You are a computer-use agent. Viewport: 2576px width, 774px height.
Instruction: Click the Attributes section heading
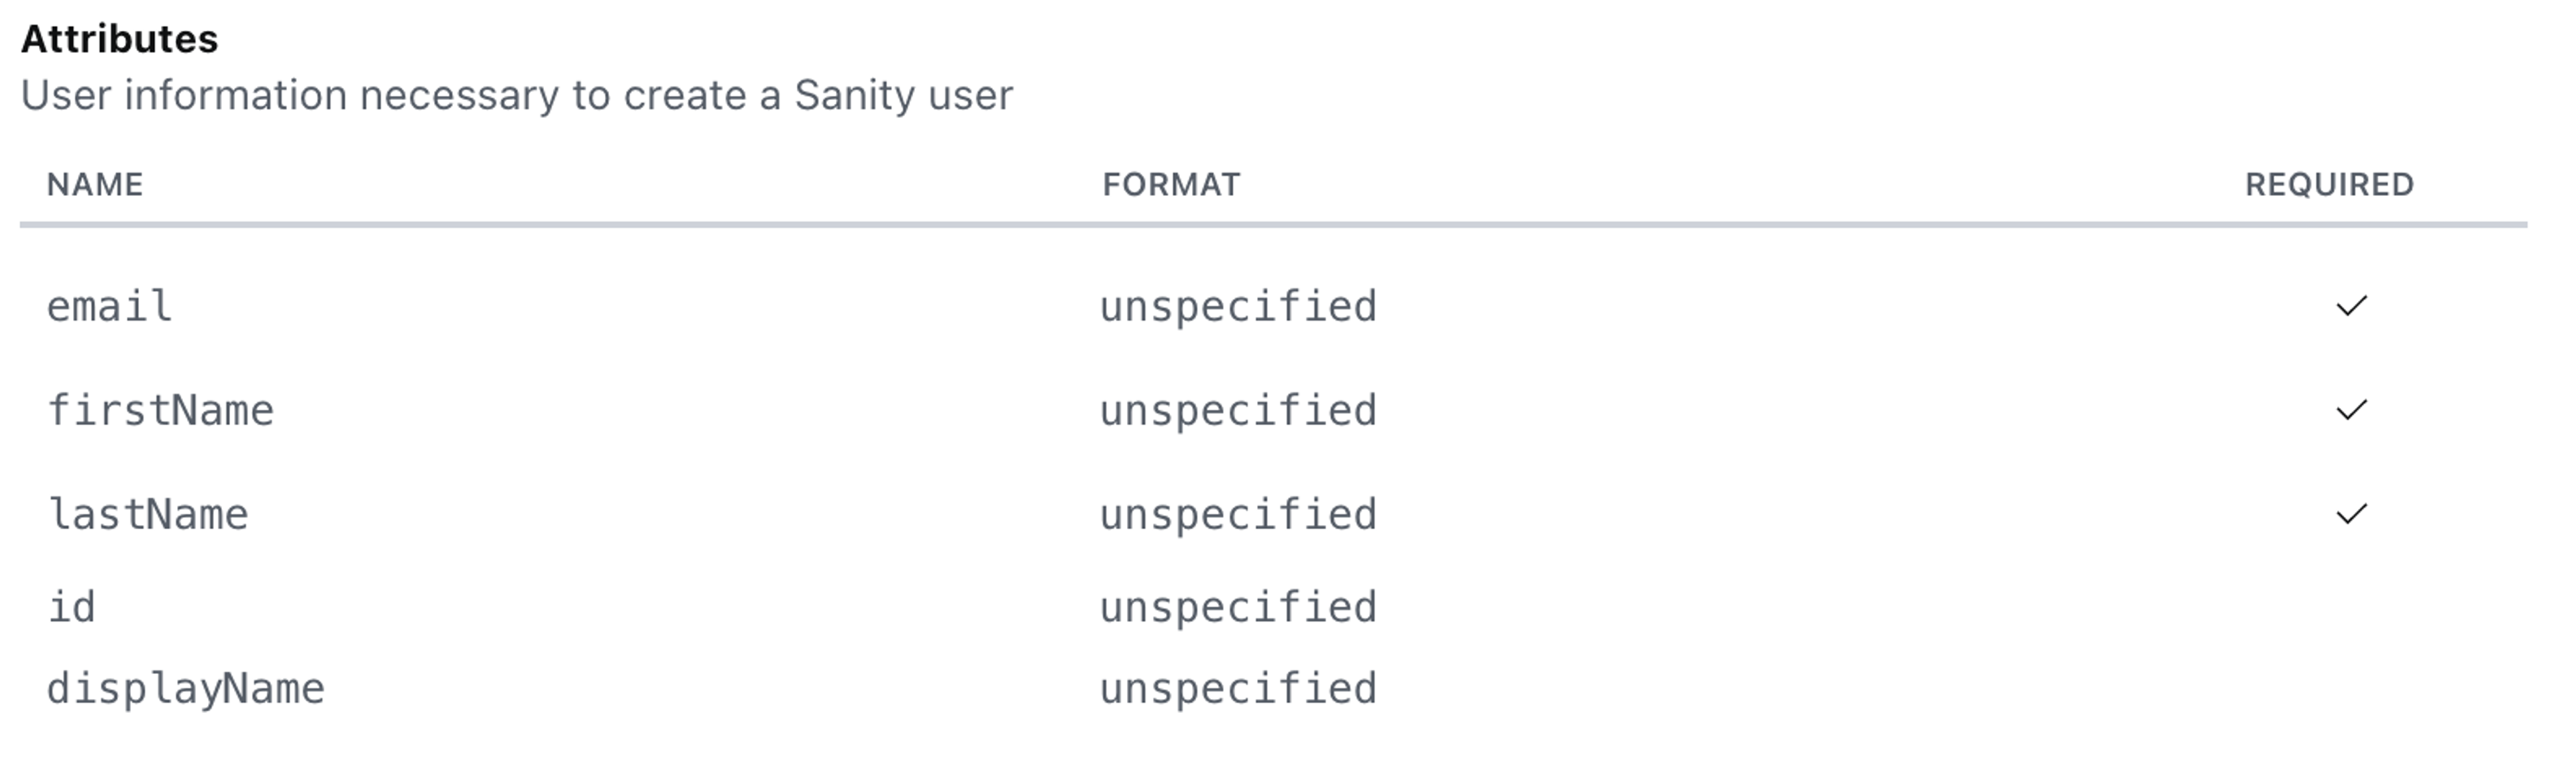point(120,39)
